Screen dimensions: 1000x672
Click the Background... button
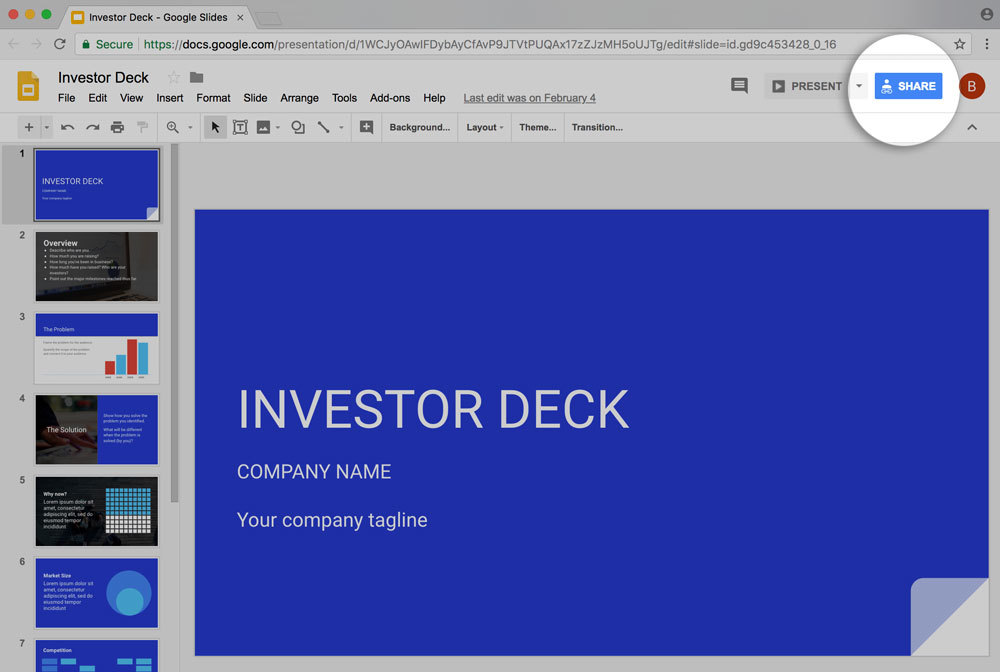[x=420, y=128]
